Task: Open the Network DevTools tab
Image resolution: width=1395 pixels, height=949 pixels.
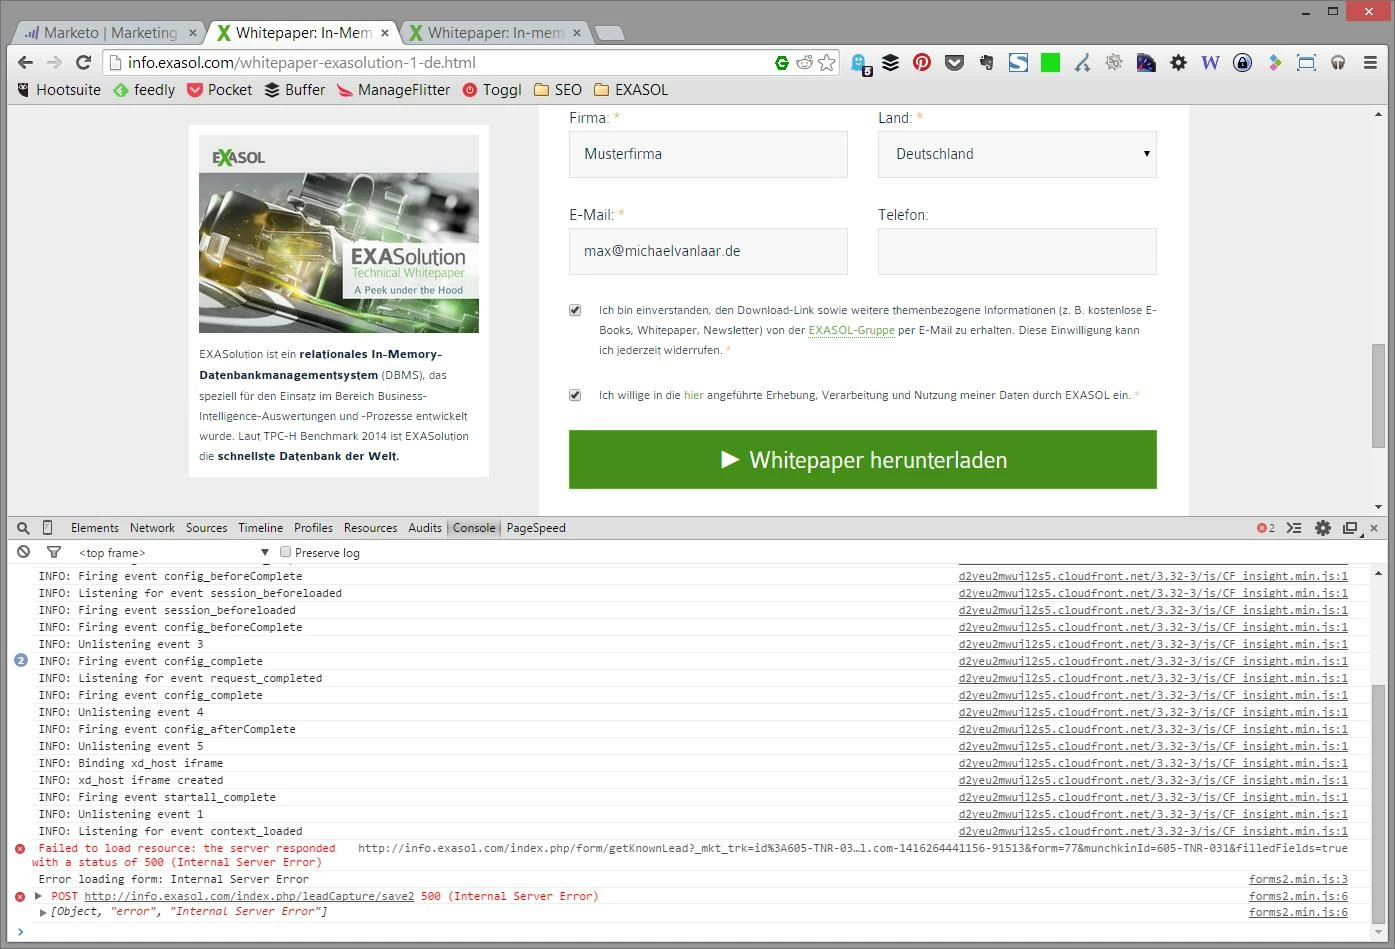Action: 152,528
